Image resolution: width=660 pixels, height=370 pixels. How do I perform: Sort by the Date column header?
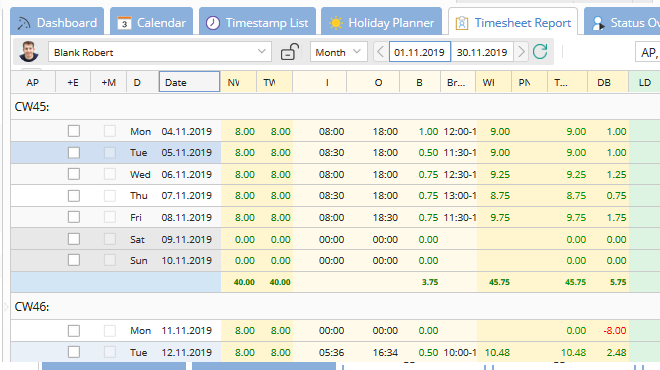[189, 82]
